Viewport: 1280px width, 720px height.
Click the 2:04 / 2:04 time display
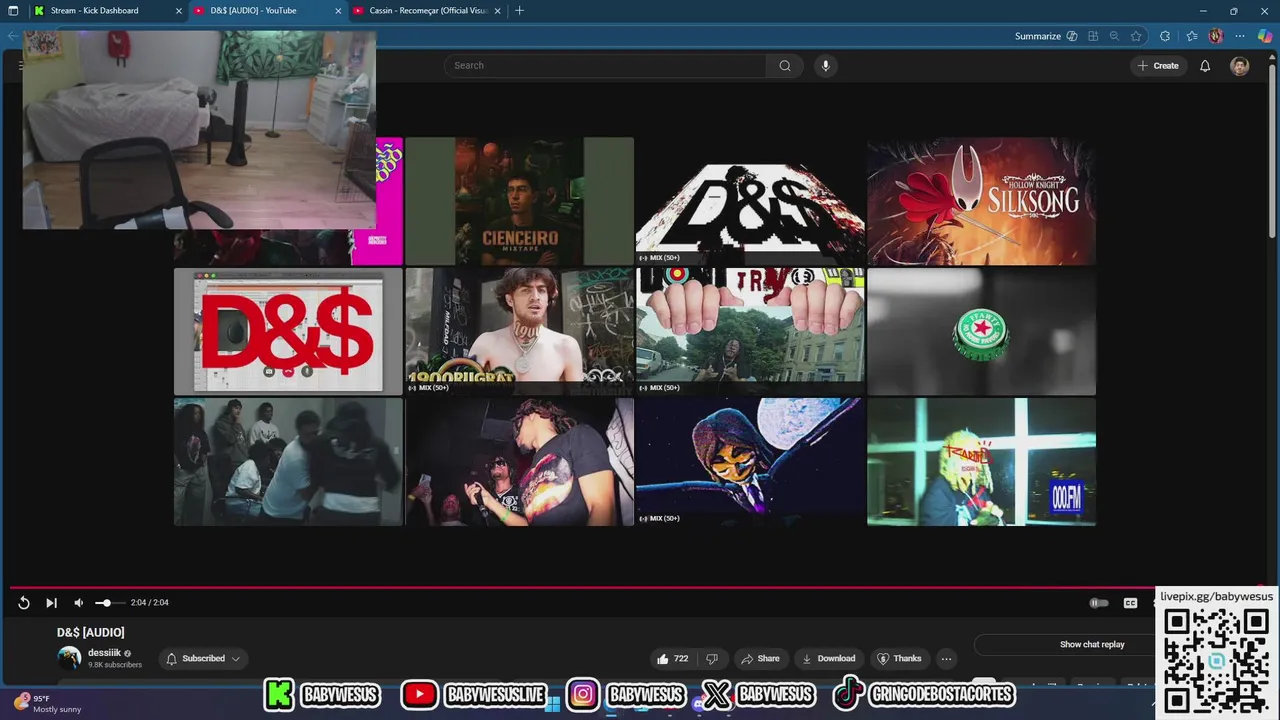point(150,603)
